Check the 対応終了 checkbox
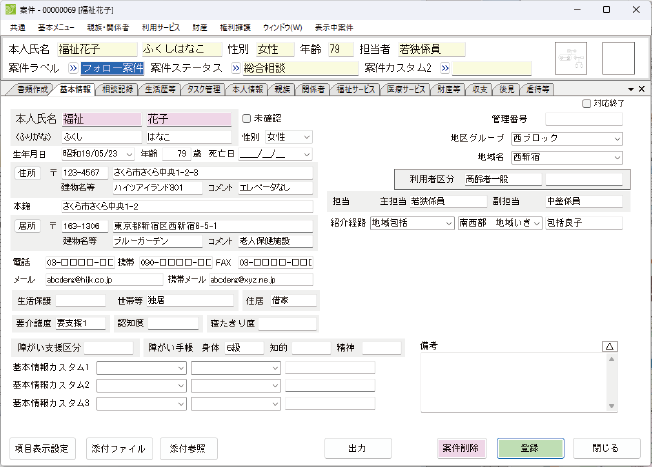Viewport: 652px width, 467px height. (x=586, y=102)
